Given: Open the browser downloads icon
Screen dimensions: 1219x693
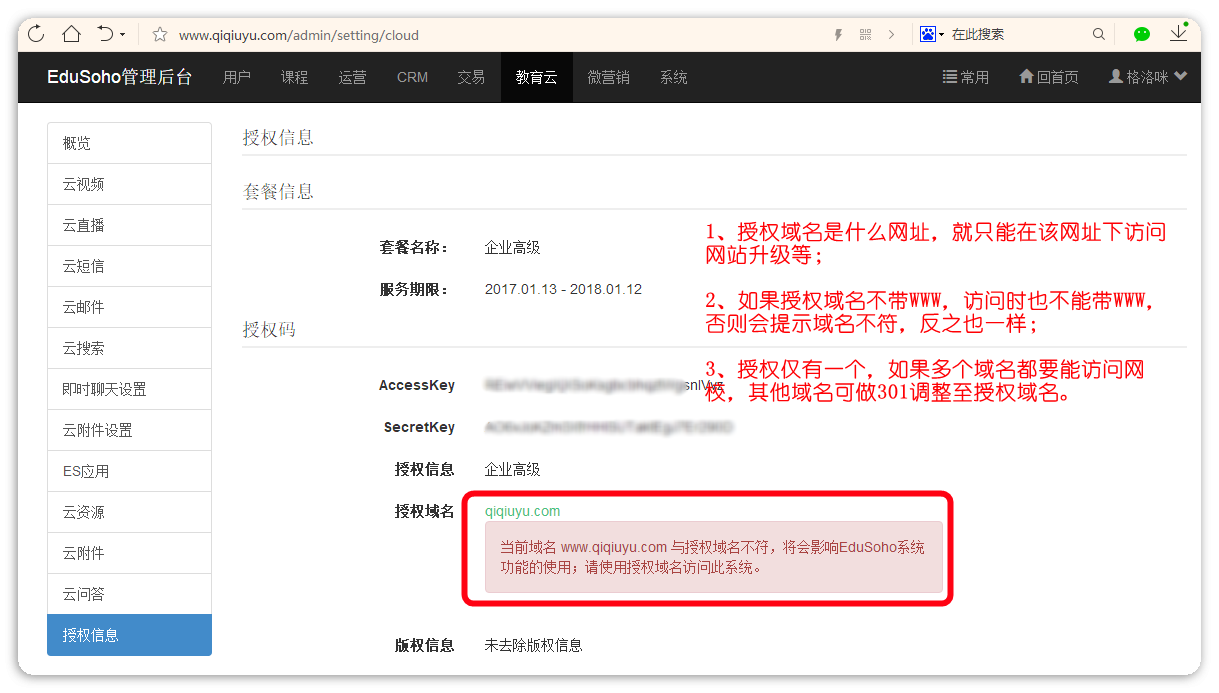Looking at the screenshot, I should pyautogui.click(x=1179, y=34).
